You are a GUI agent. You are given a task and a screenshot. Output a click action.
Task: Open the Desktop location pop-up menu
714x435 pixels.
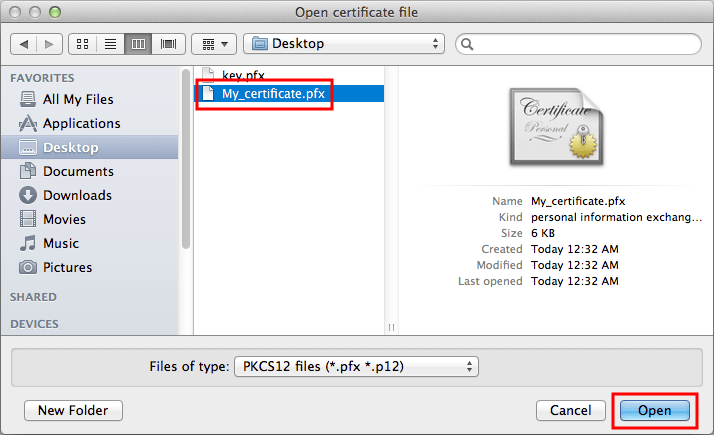tap(344, 44)
